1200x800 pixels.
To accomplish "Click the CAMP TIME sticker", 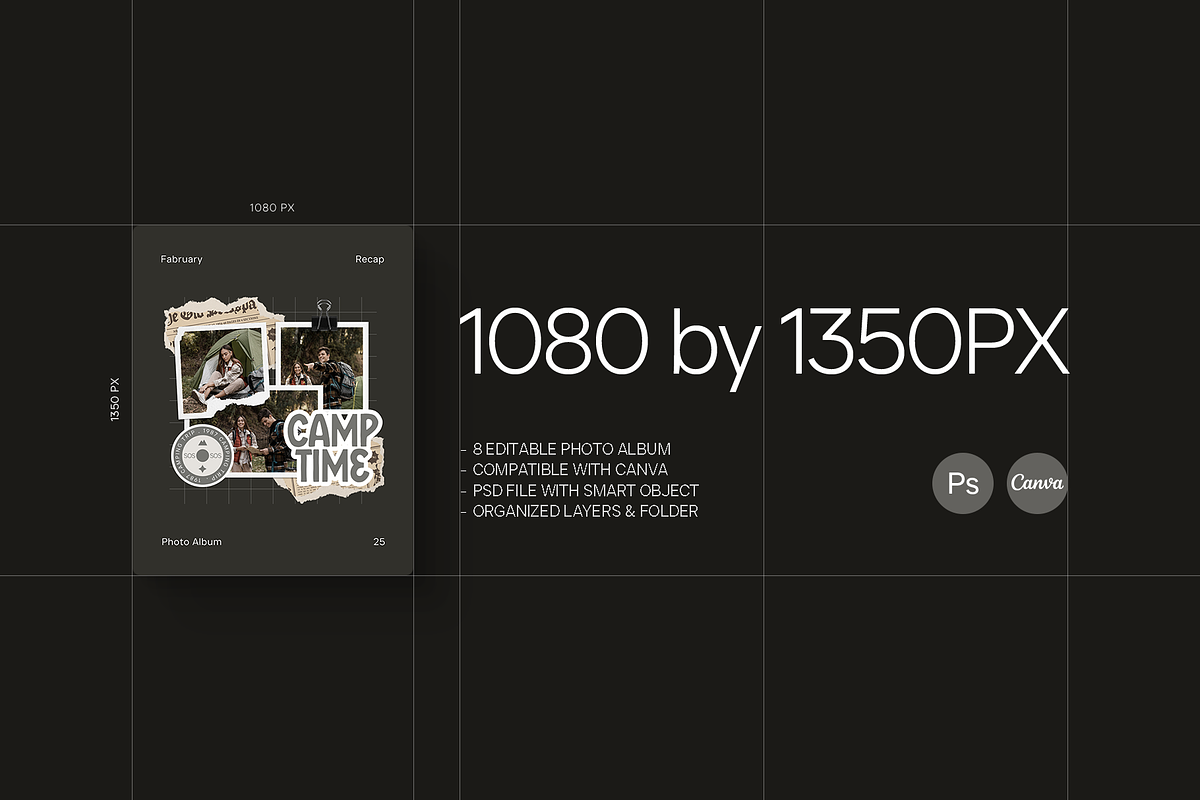I will tap(332, 446).
